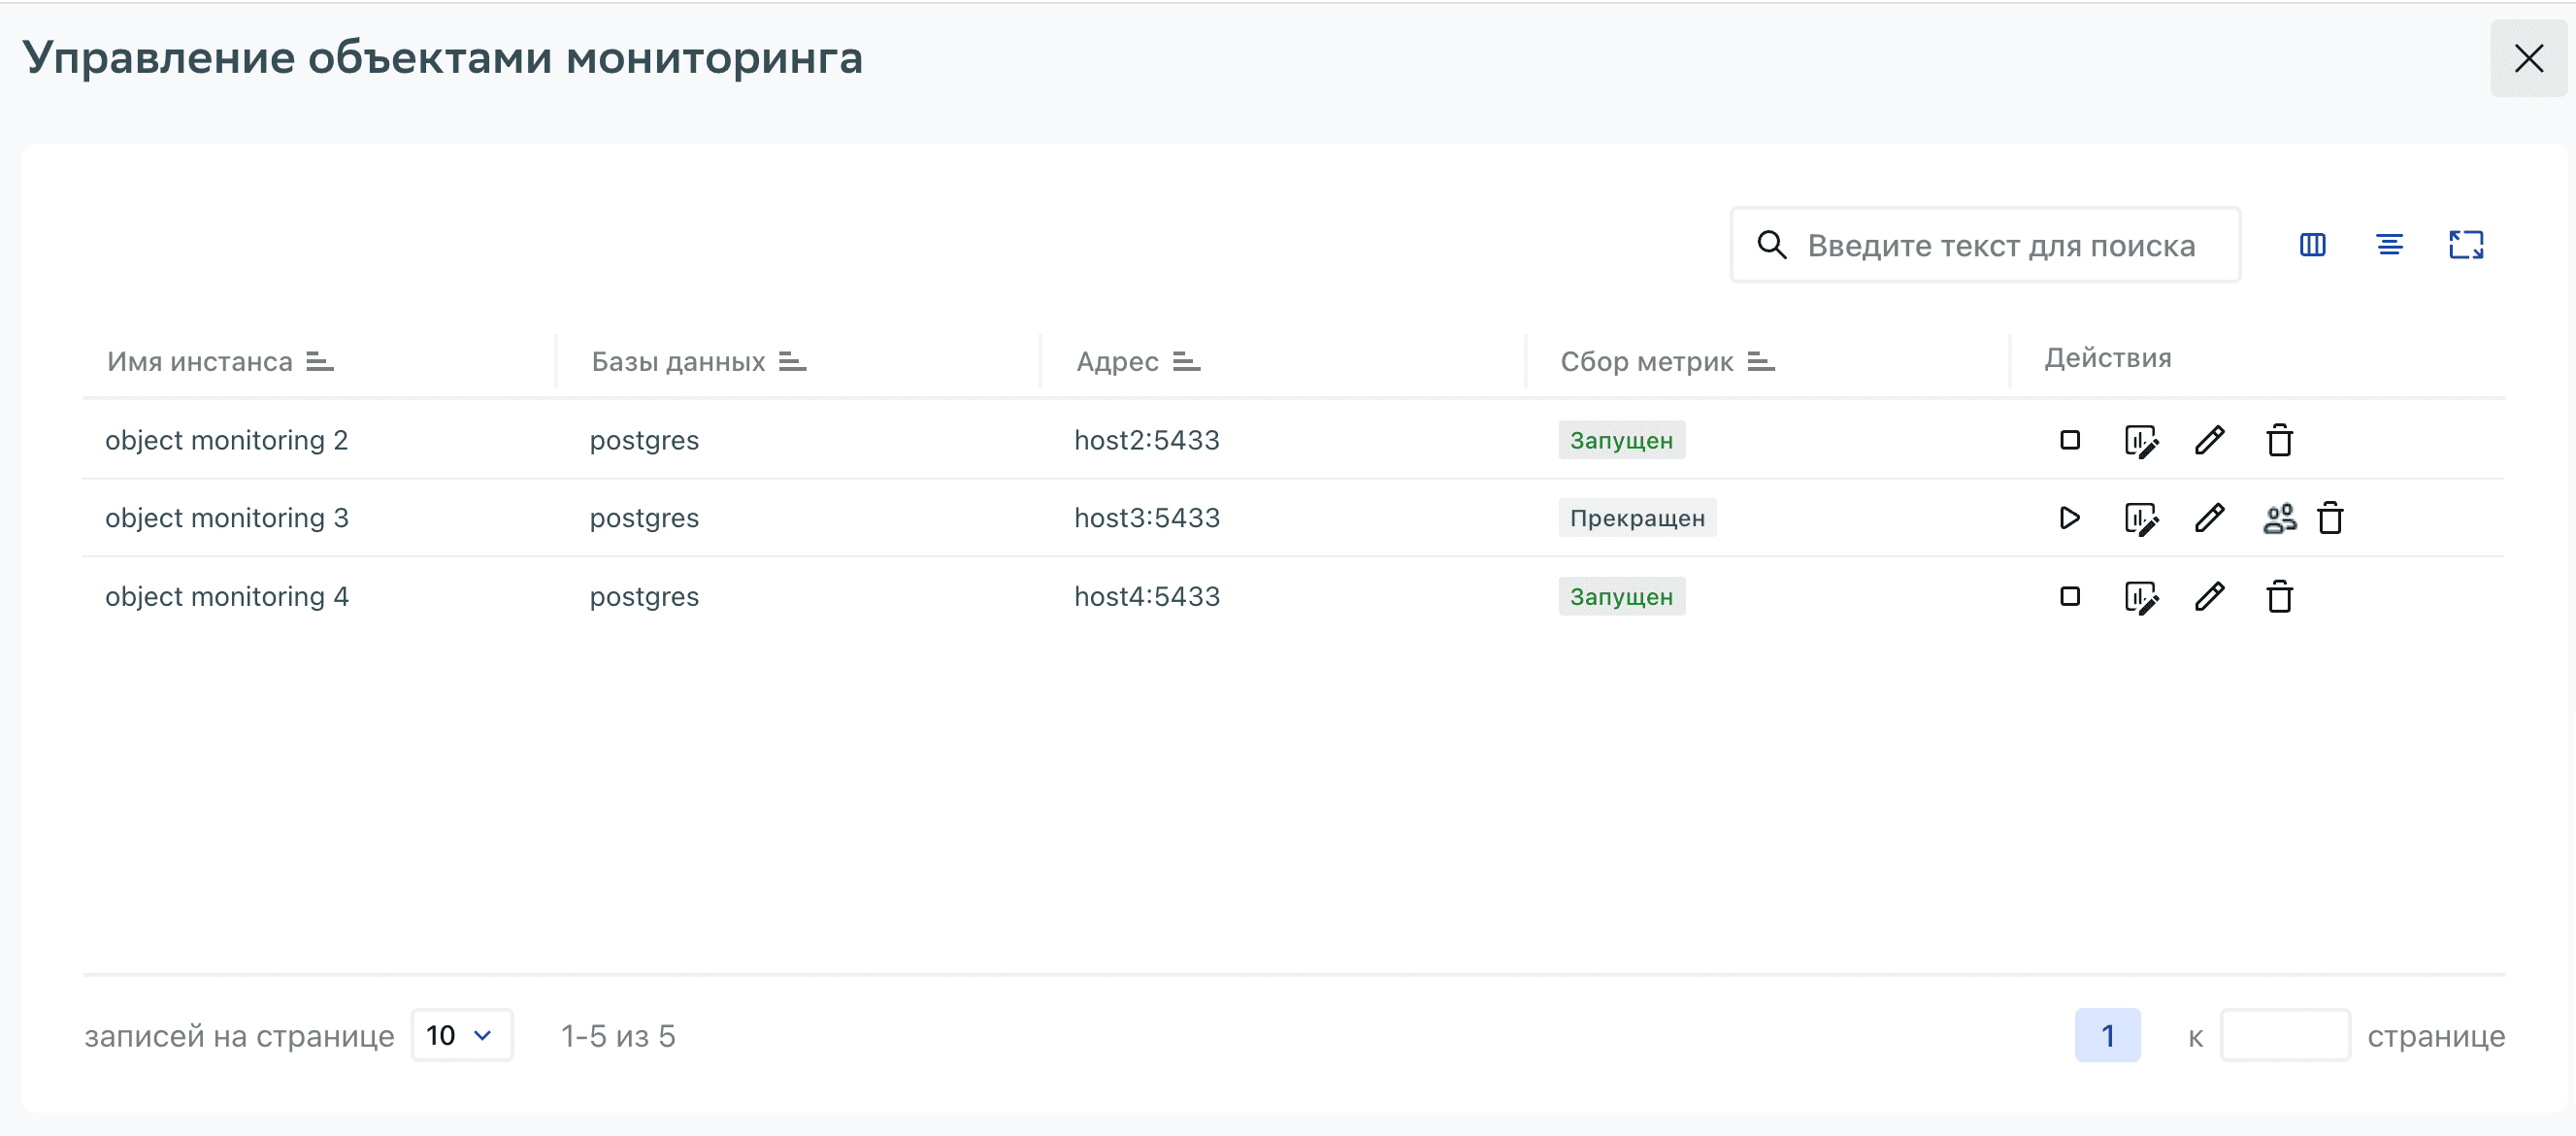Toggle sorting on the Имя инстанса column
The width and height of the screenshot is (2576, 1136).
pyautogui.click(x=318, y=361)
